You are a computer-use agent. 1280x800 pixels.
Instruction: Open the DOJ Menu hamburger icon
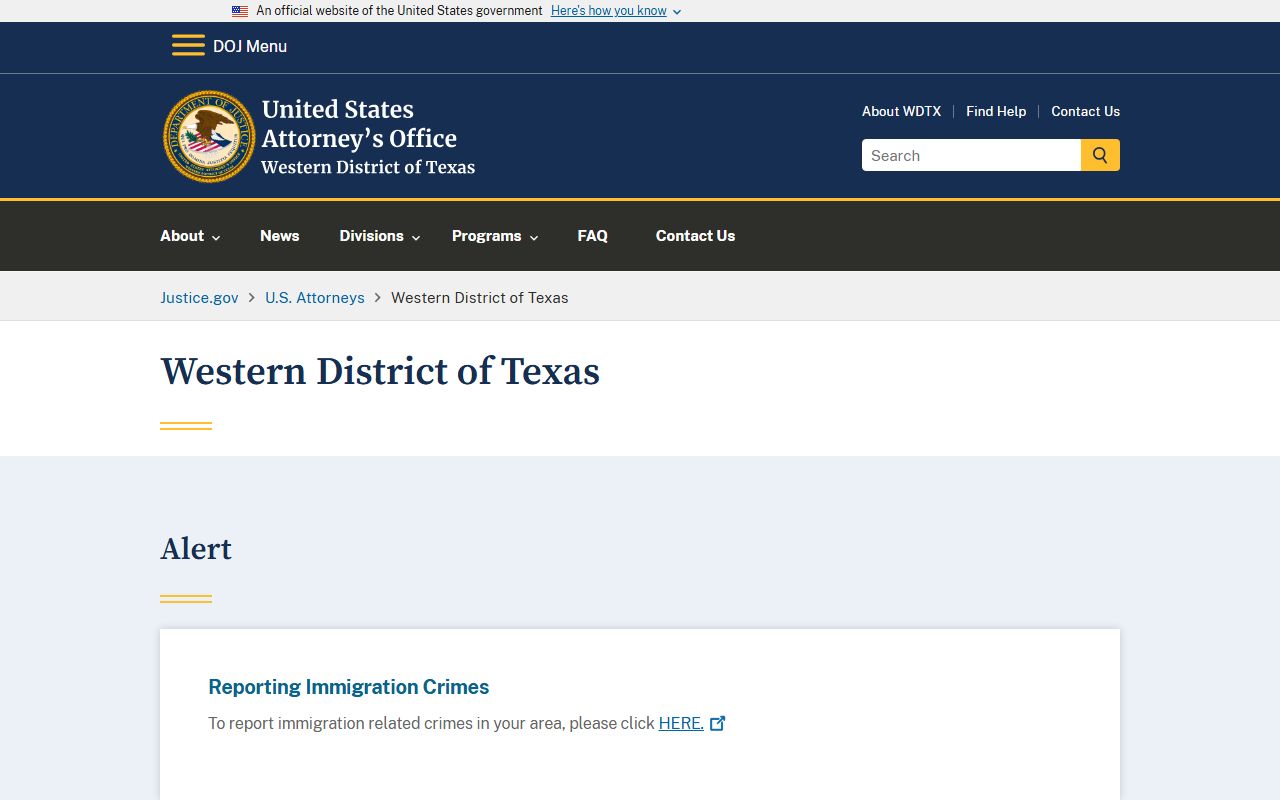188,45
